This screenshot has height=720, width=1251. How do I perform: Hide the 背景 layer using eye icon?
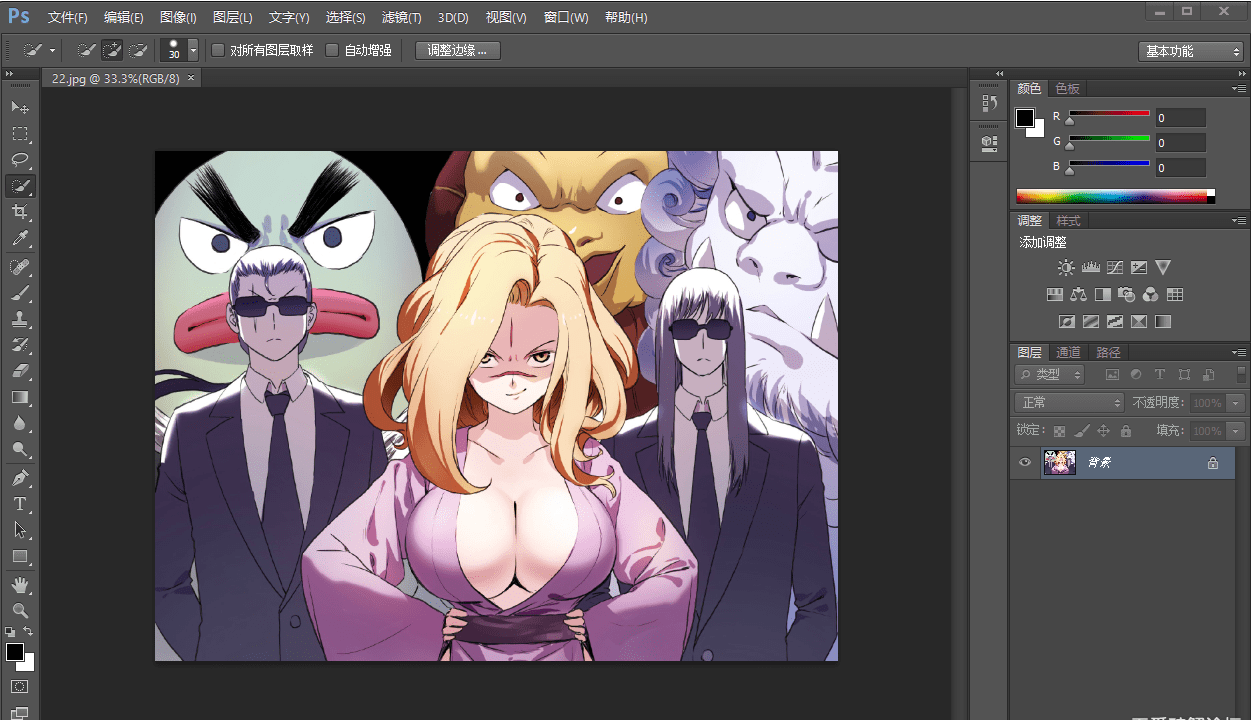coord(1024,463)
